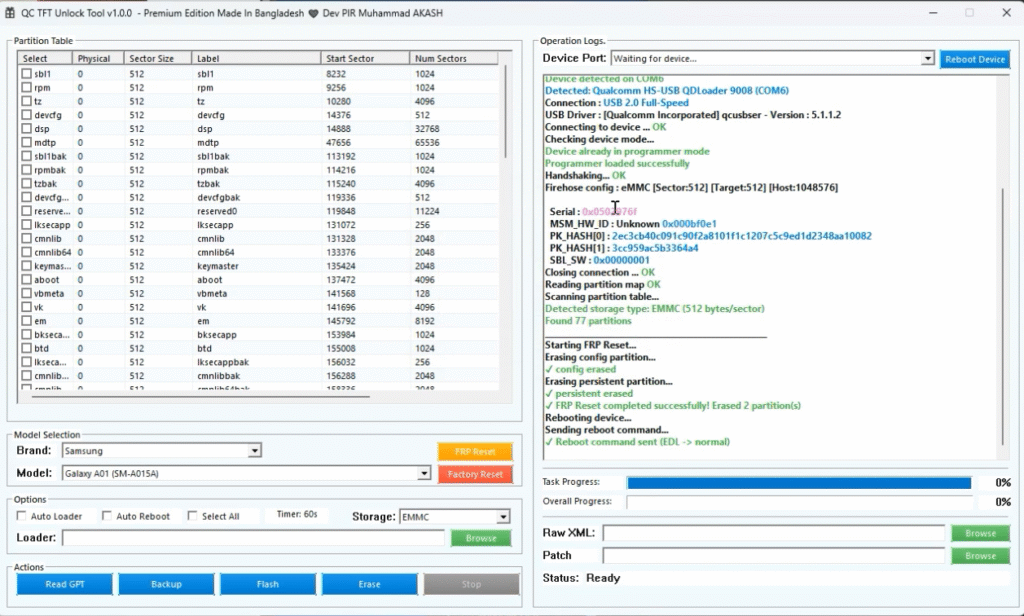Read the GPT partition table

coord(63,584)
